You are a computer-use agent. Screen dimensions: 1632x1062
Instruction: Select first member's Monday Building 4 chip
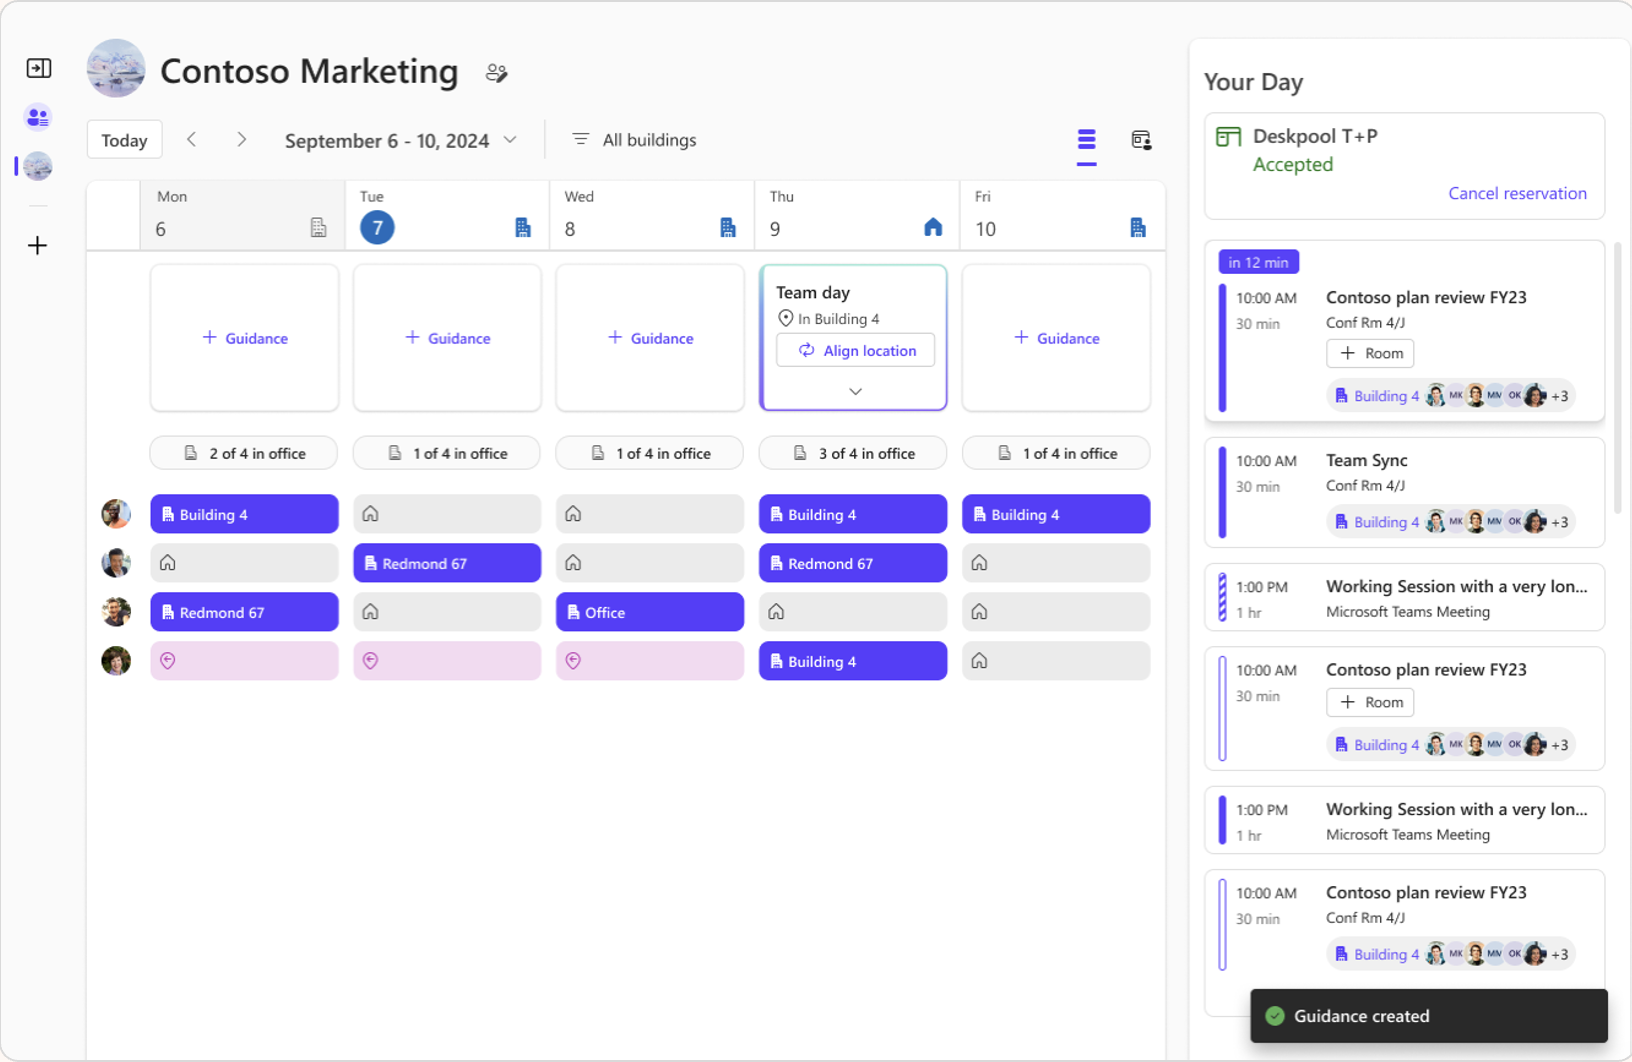244,514
